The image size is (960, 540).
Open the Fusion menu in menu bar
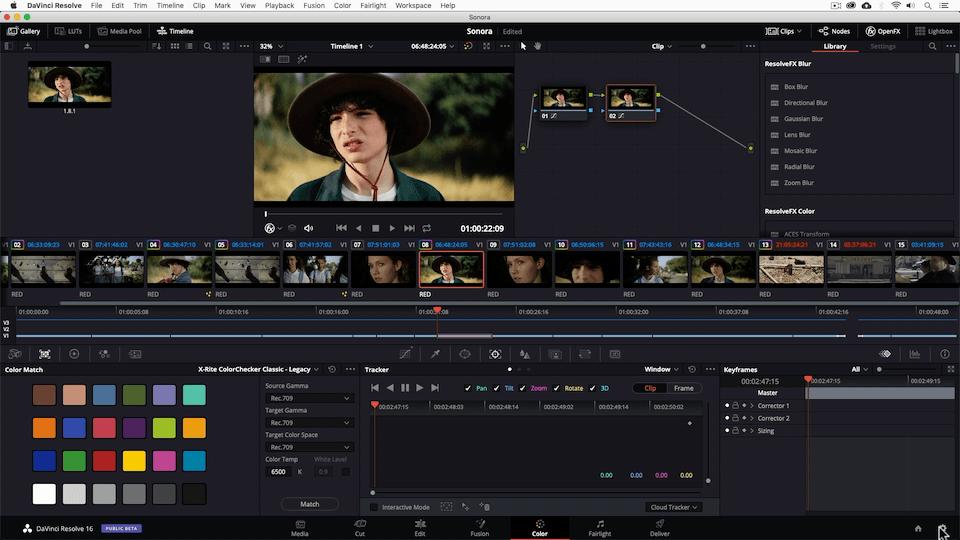(313, 5)
